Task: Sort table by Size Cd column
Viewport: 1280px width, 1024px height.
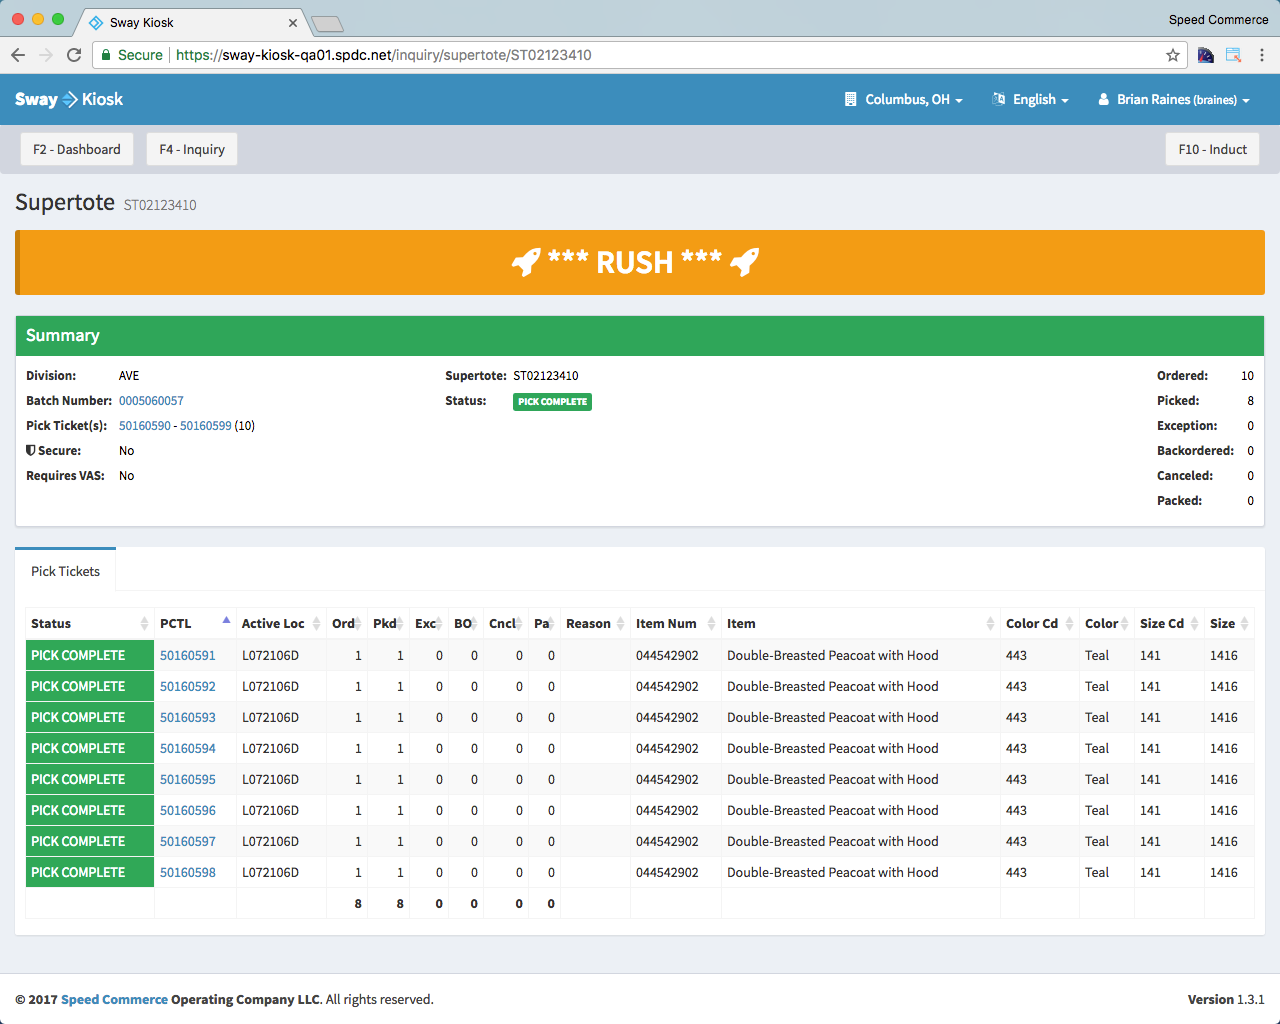Action: click(x=1168, y=623)
